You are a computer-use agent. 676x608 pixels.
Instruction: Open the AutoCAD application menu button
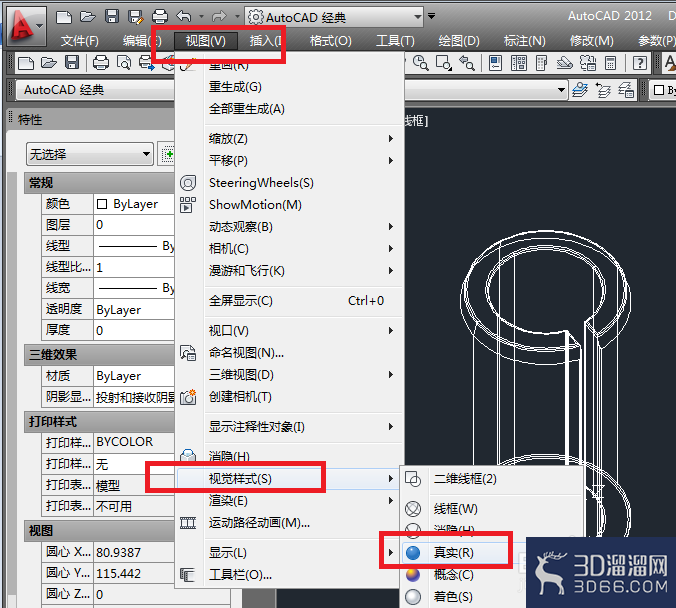25,25
